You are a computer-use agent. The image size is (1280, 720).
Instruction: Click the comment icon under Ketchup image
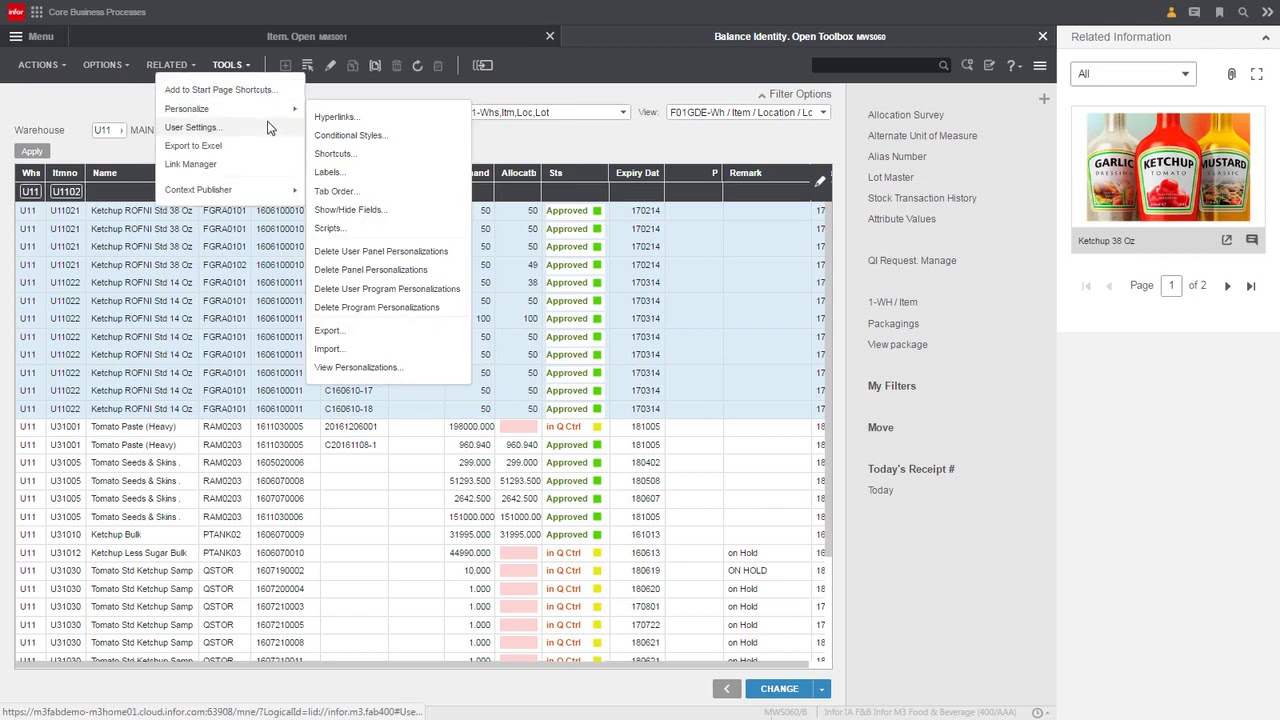[x=1251, y=240]
